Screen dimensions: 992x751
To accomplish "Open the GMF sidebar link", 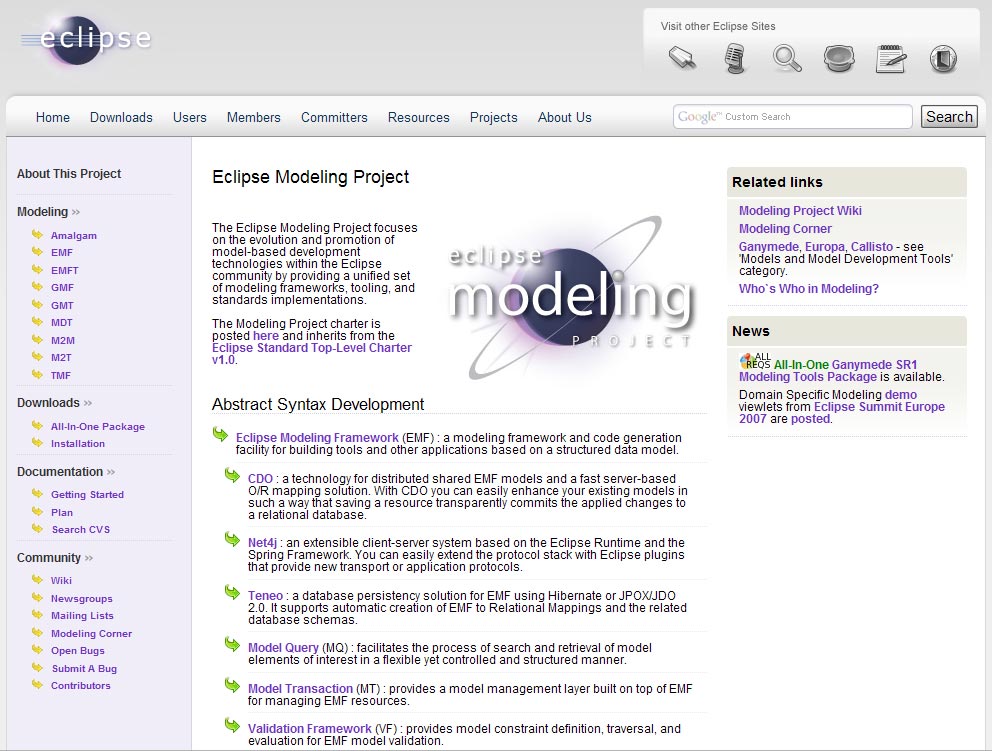I will [62, 287].
